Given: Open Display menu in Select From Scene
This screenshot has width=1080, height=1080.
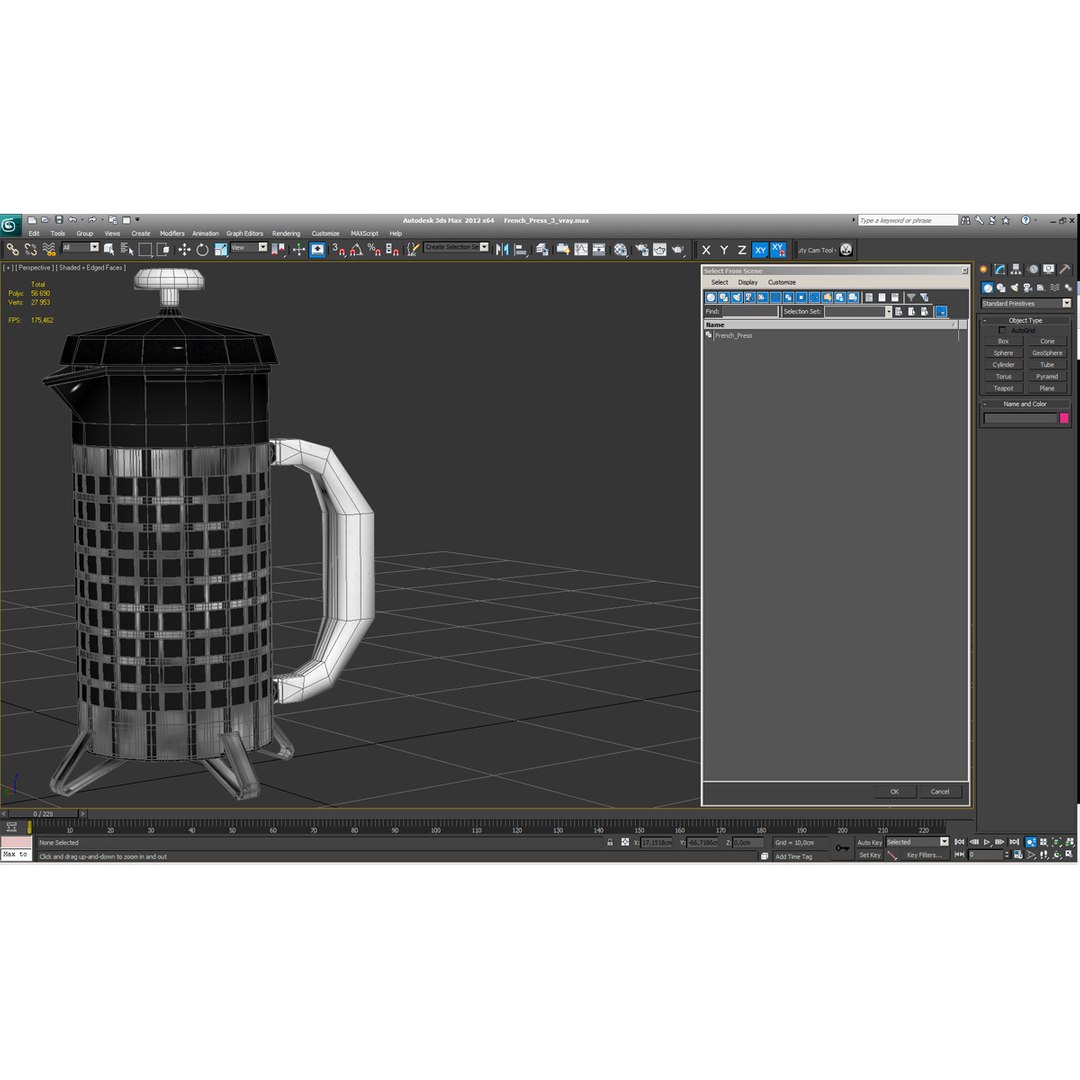Looking at the screenshot, I should [x=747, y=282].
